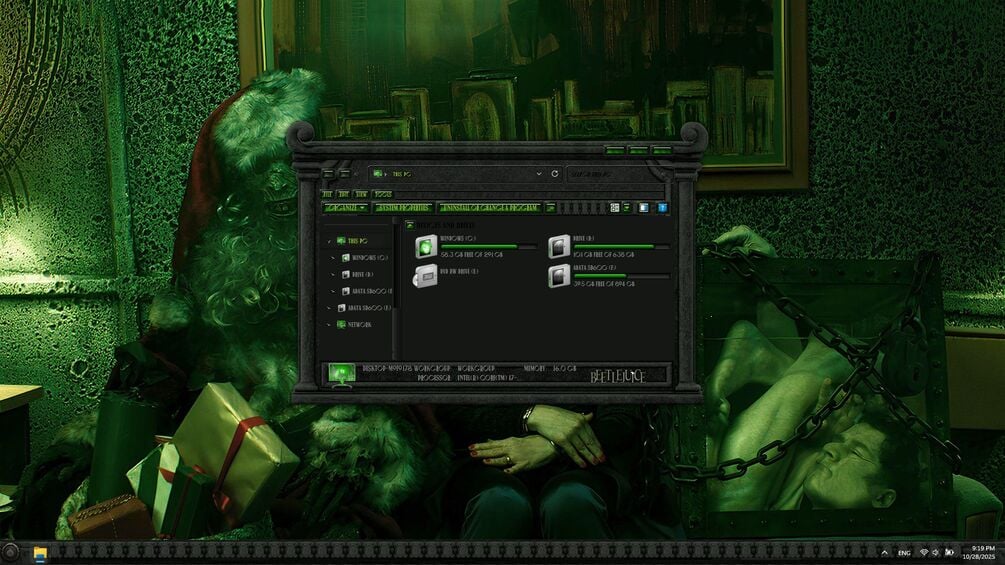This screenshot has height=565, width=1005.
Task: Click '101 GB free of 638 GB' text
Action: tap(604, 255)
